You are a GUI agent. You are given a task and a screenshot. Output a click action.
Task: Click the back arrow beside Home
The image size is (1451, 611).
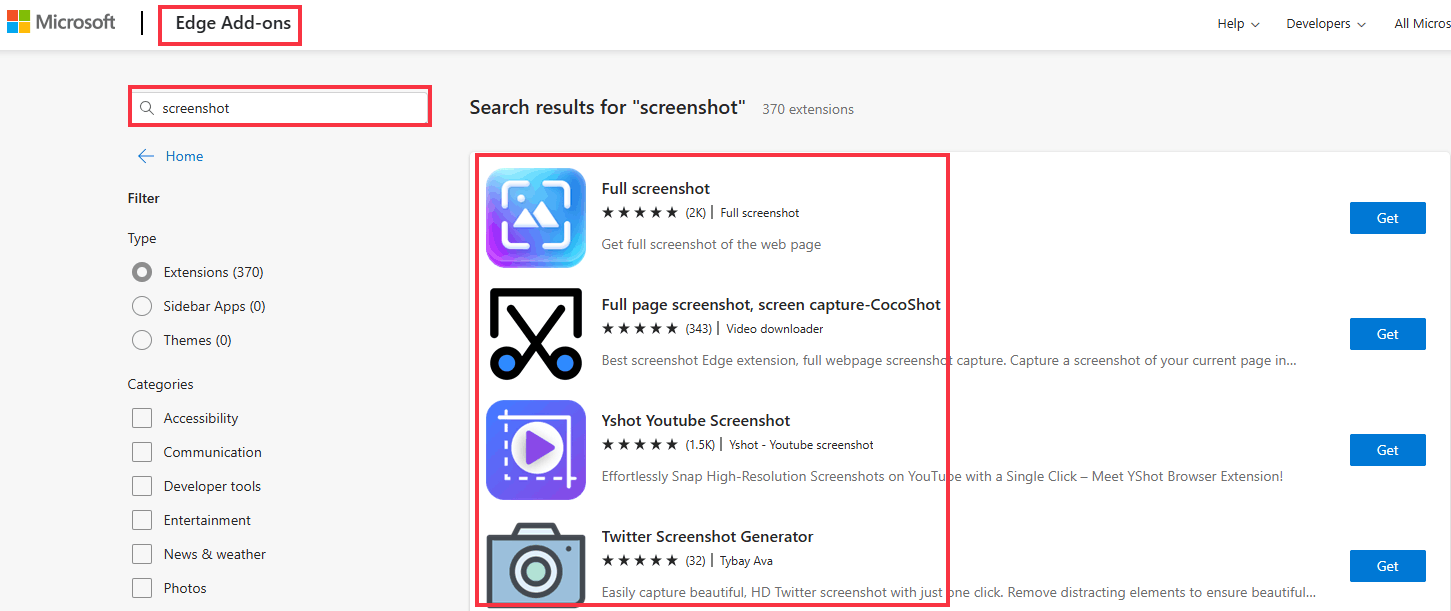pyautogui.click(x=146, y=156)
